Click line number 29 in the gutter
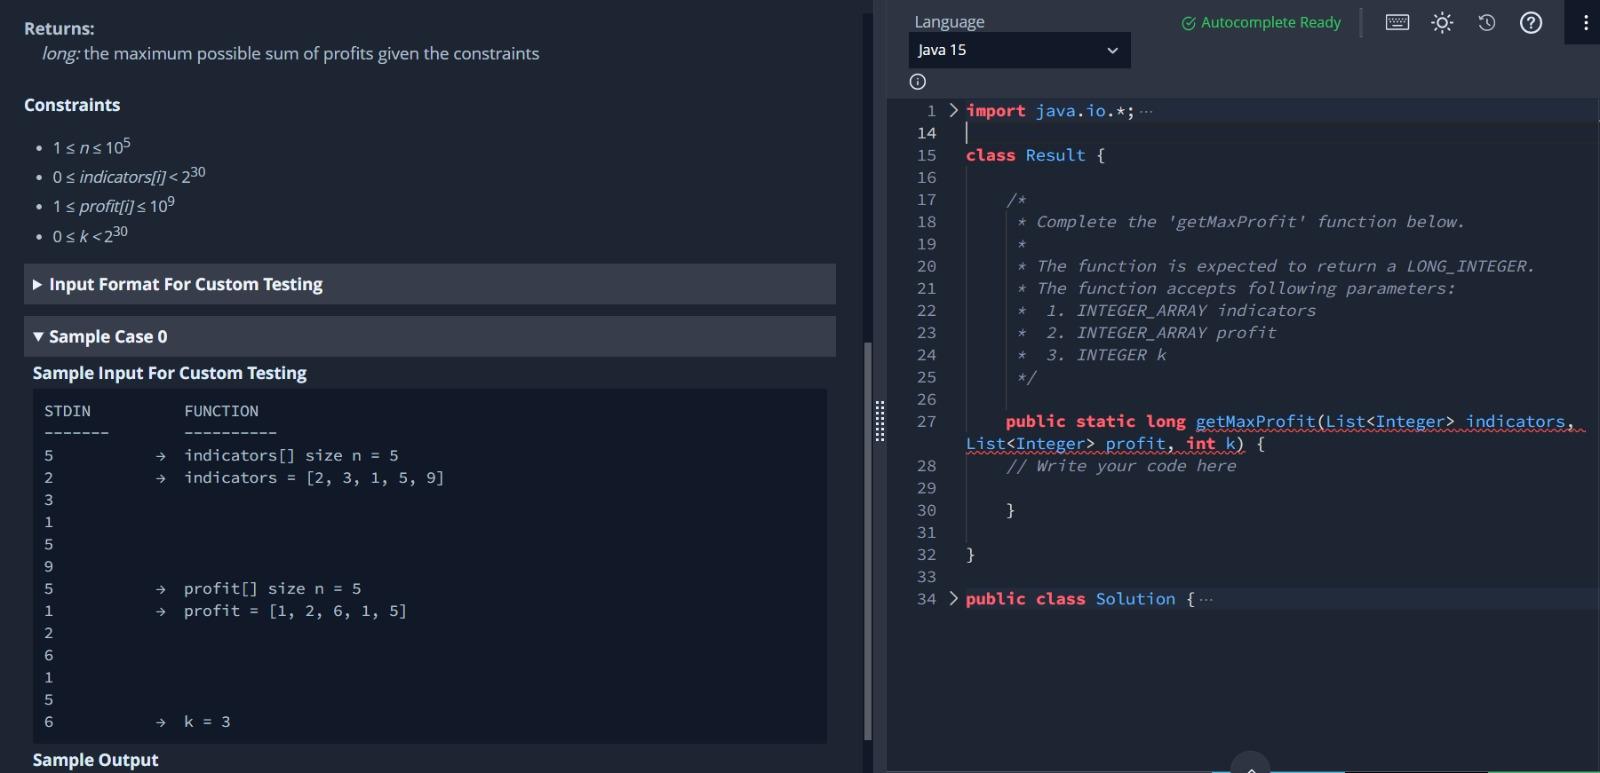 pyautogui.click(x=926, y=488)
